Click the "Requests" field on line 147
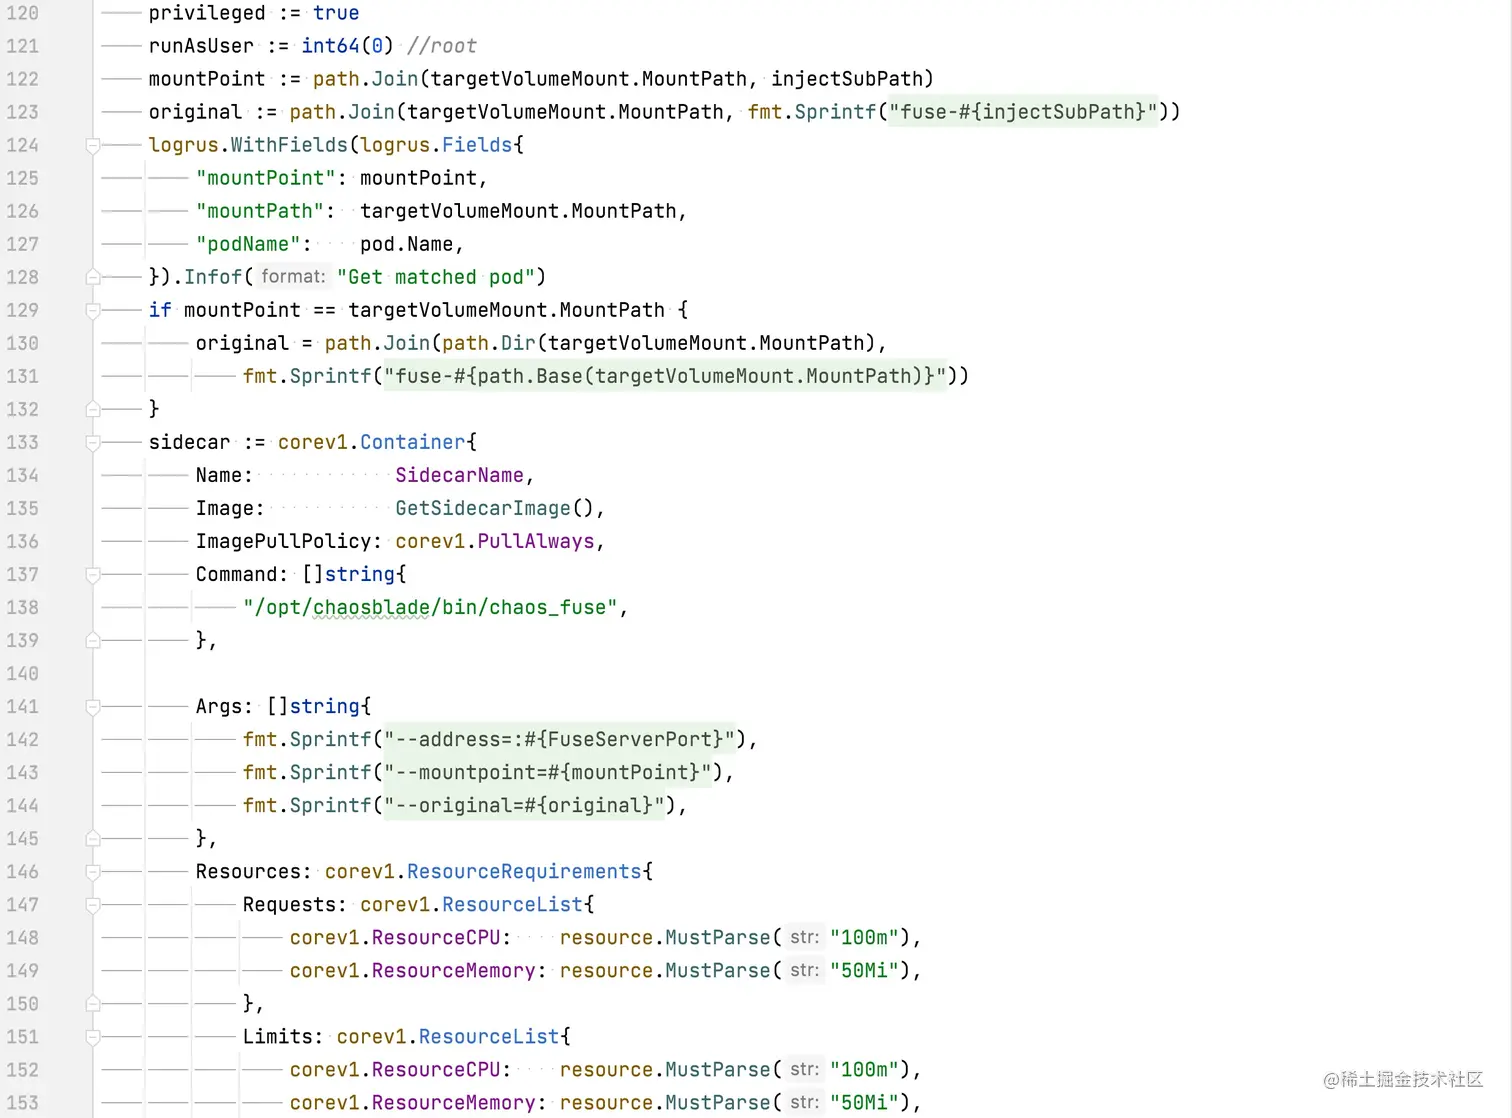The width and height of the screenshot is (1512, 1118). coord(289,904)
